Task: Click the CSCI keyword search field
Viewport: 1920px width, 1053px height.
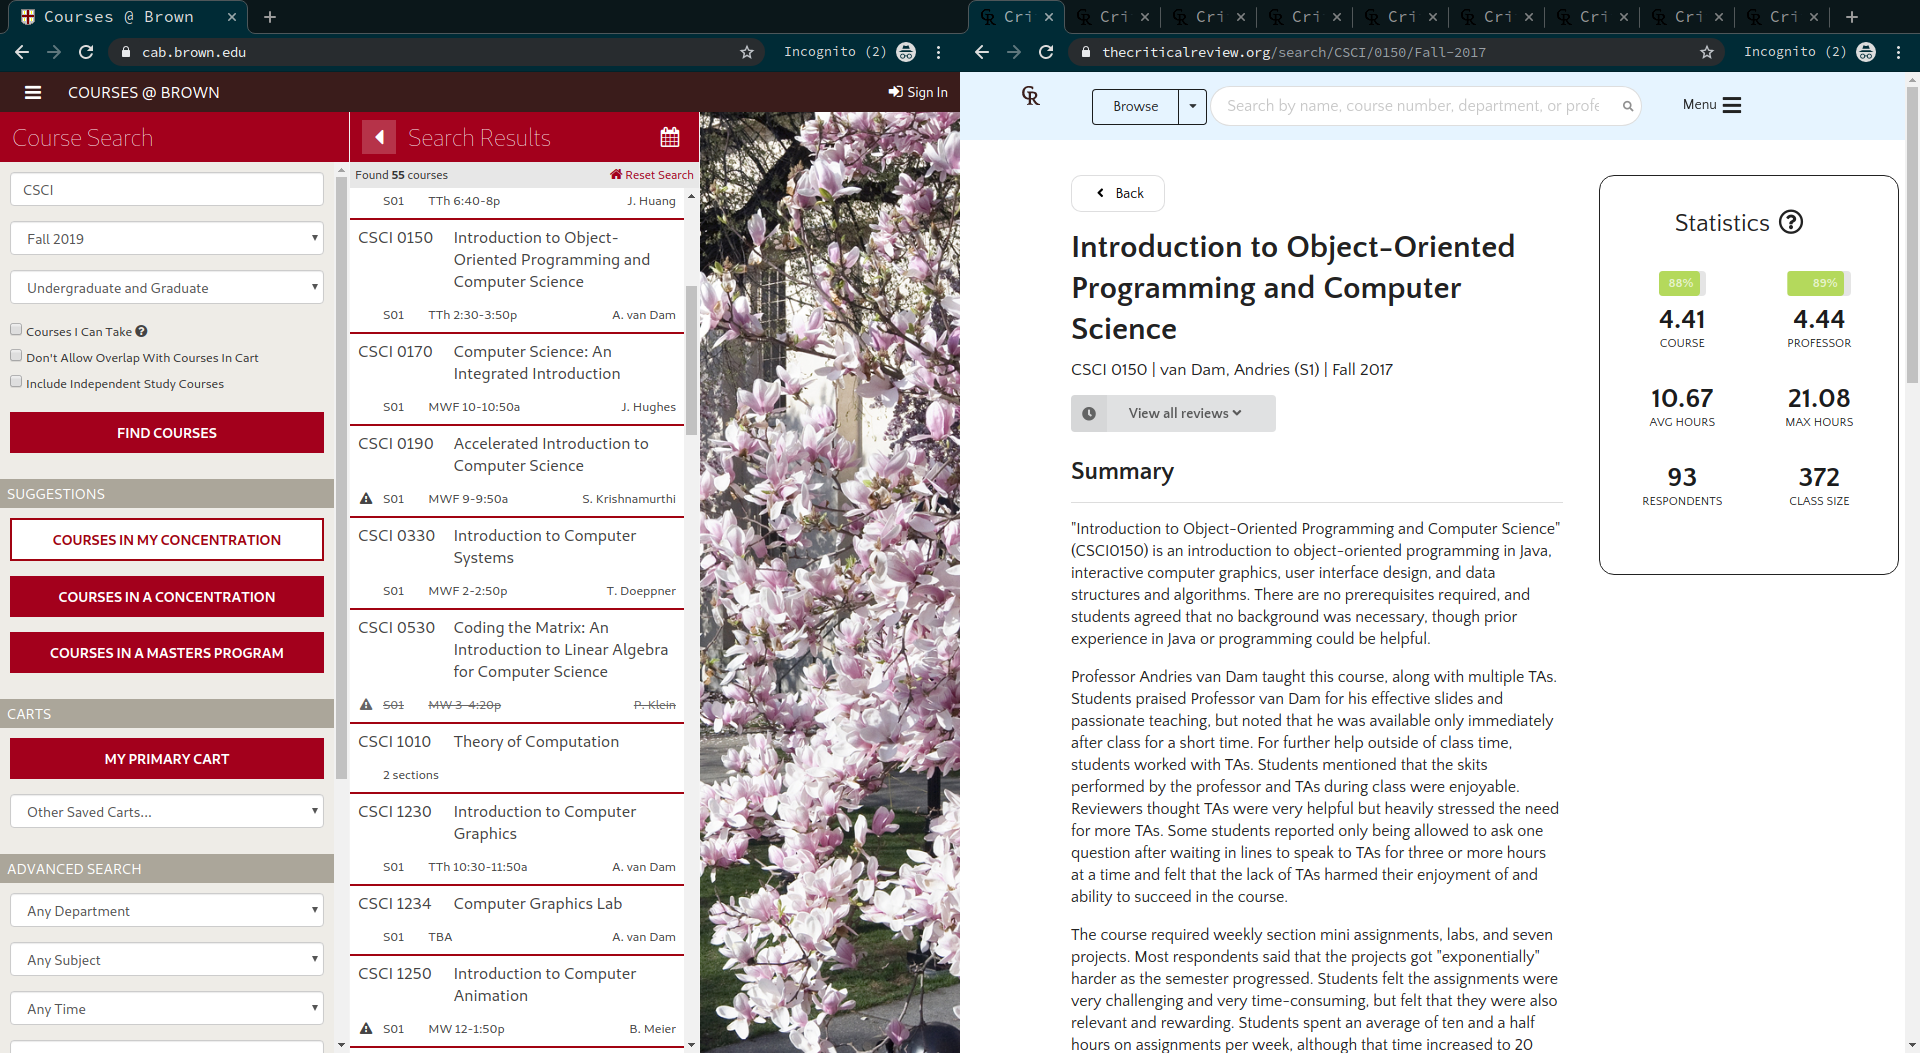Action: tap(167, 190)
